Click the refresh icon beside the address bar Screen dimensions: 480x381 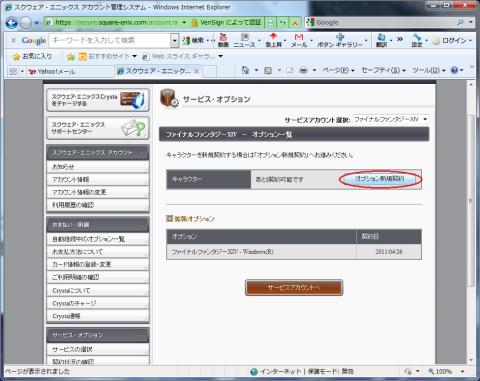click(x=283, y=23)
